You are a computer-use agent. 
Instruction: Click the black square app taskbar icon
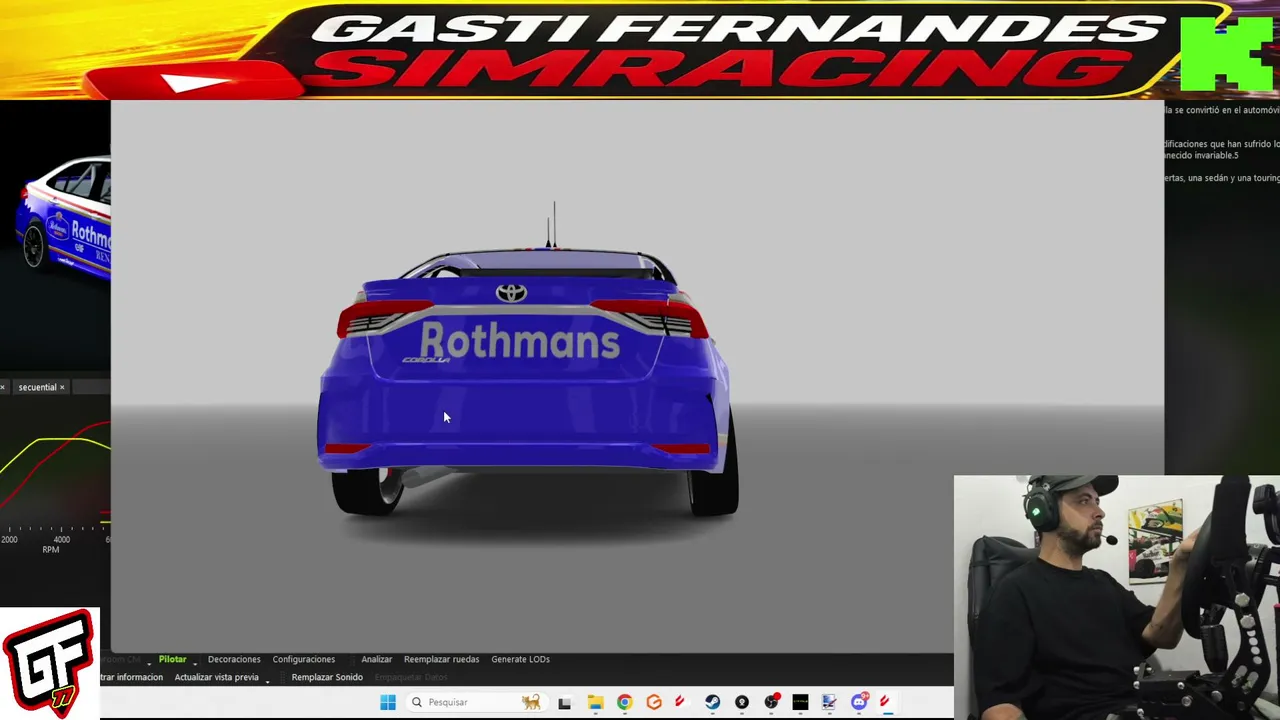pyautogui.click(x=800, y=702)
